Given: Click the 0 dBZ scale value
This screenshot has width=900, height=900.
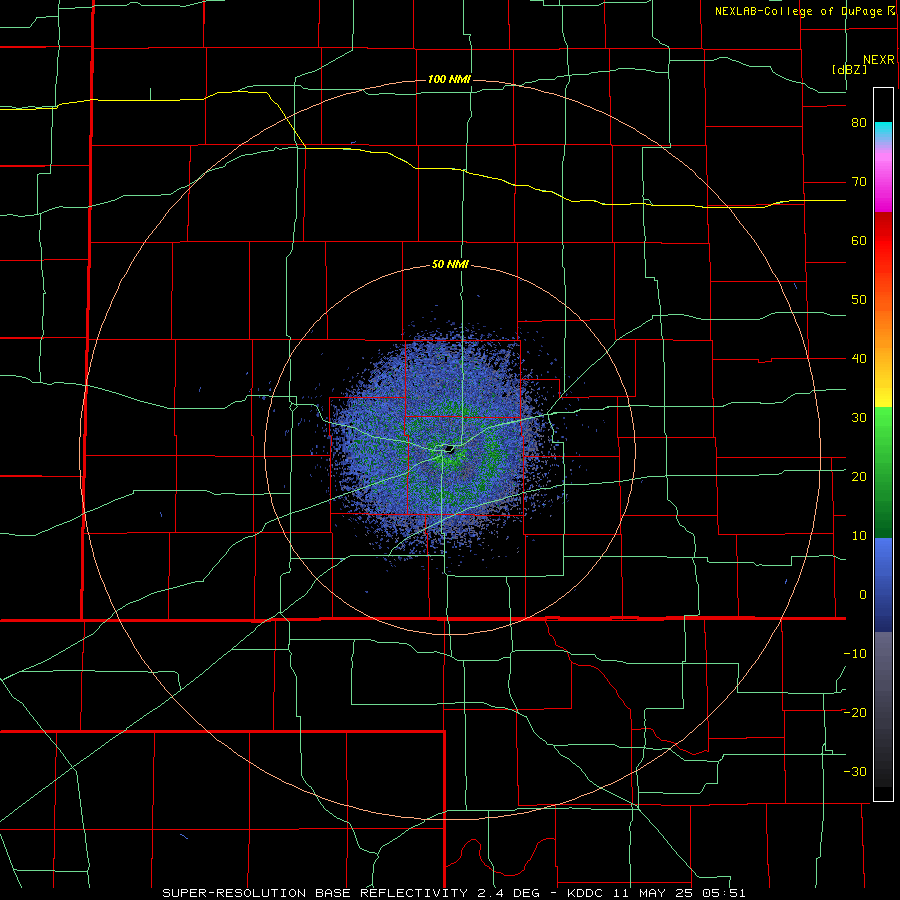Looking at the screenshot, I should (863, 595).
